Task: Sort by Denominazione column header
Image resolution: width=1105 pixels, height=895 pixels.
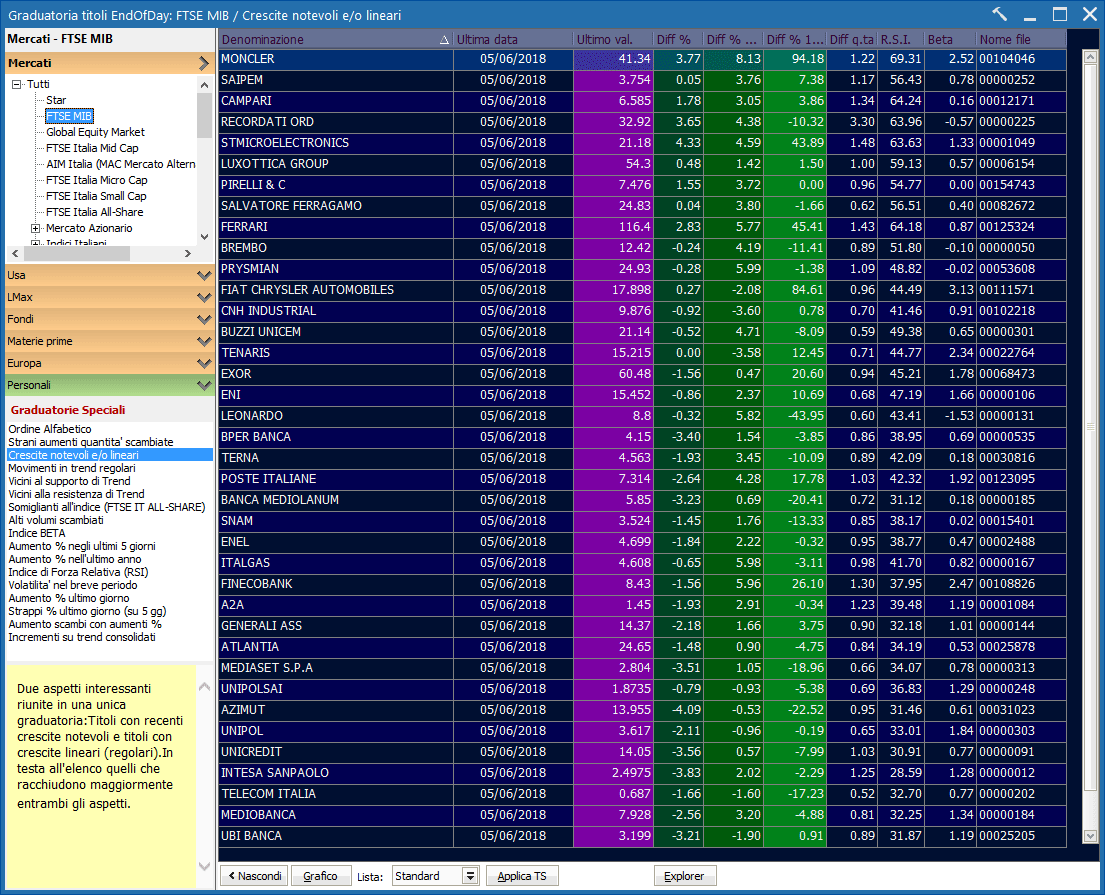Action: pos(335,39)
